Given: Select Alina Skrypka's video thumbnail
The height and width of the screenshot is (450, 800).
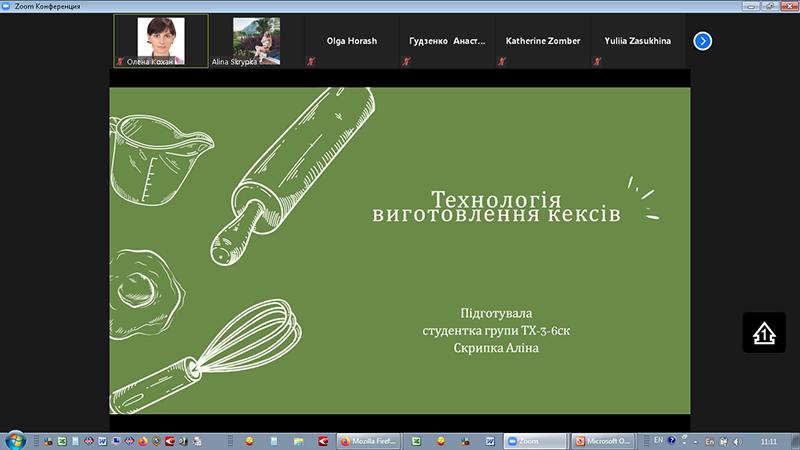Looking at the screenshot, I should pos(256,41).
